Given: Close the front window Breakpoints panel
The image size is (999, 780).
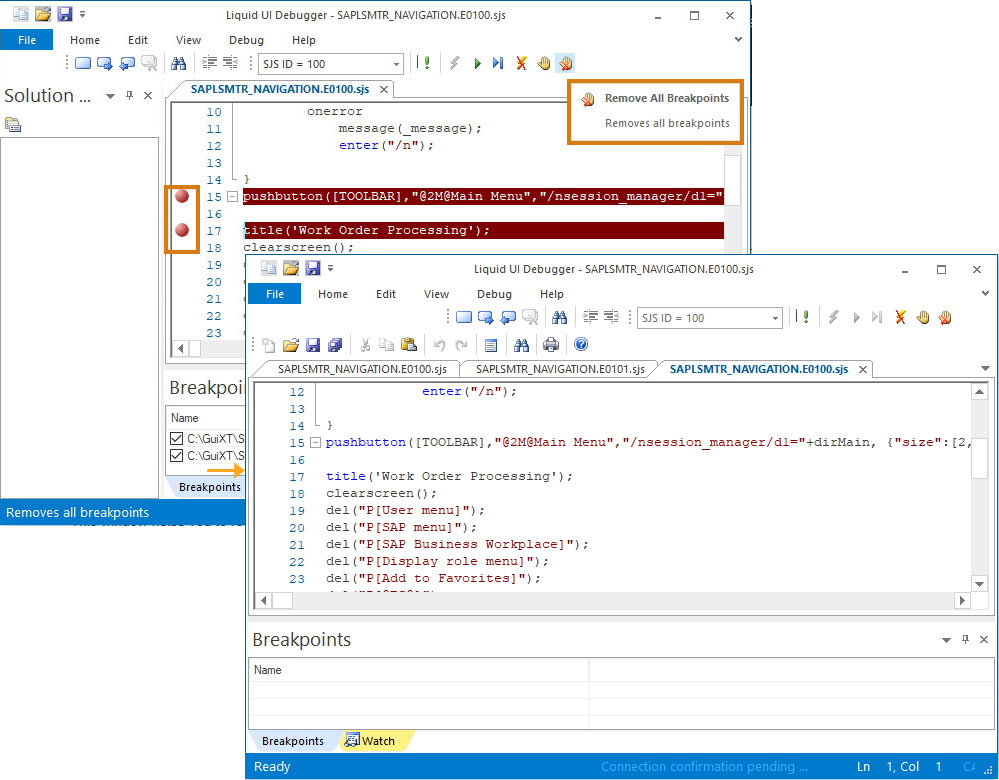Looking at the screenshot, I should [x=984, y=639].
